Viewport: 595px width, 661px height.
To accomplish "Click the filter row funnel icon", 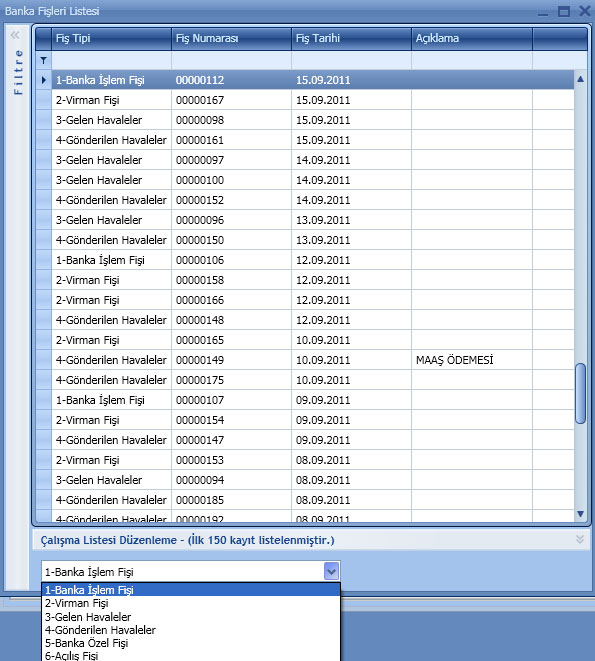I will tap(43, 61).
